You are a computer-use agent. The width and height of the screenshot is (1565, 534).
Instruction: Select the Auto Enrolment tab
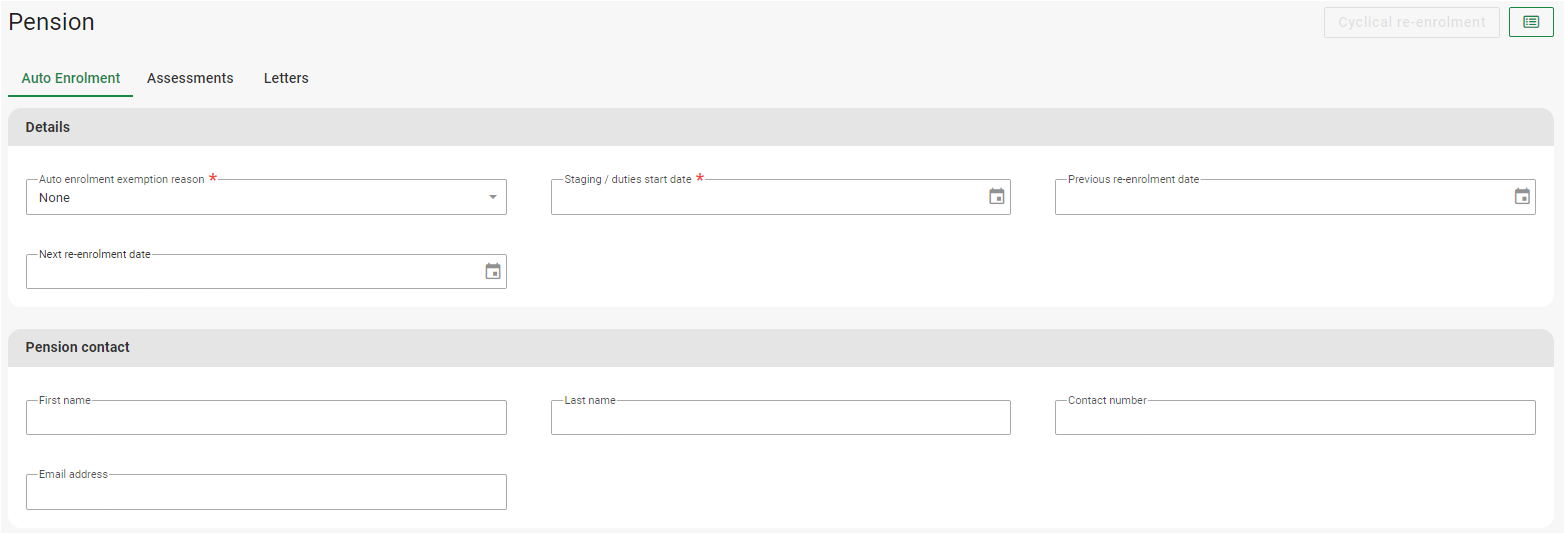click(x=70, y=78)
